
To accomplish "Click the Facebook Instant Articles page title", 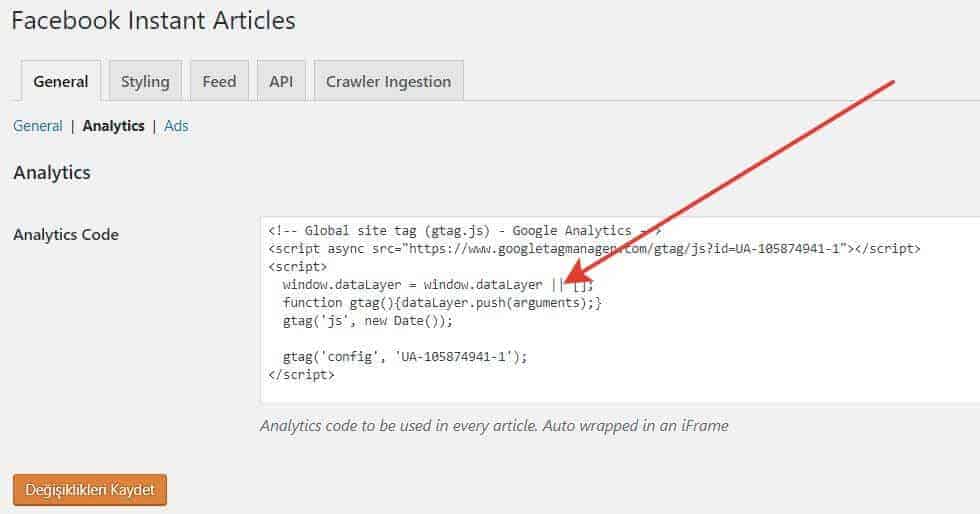I will point(154,21).
